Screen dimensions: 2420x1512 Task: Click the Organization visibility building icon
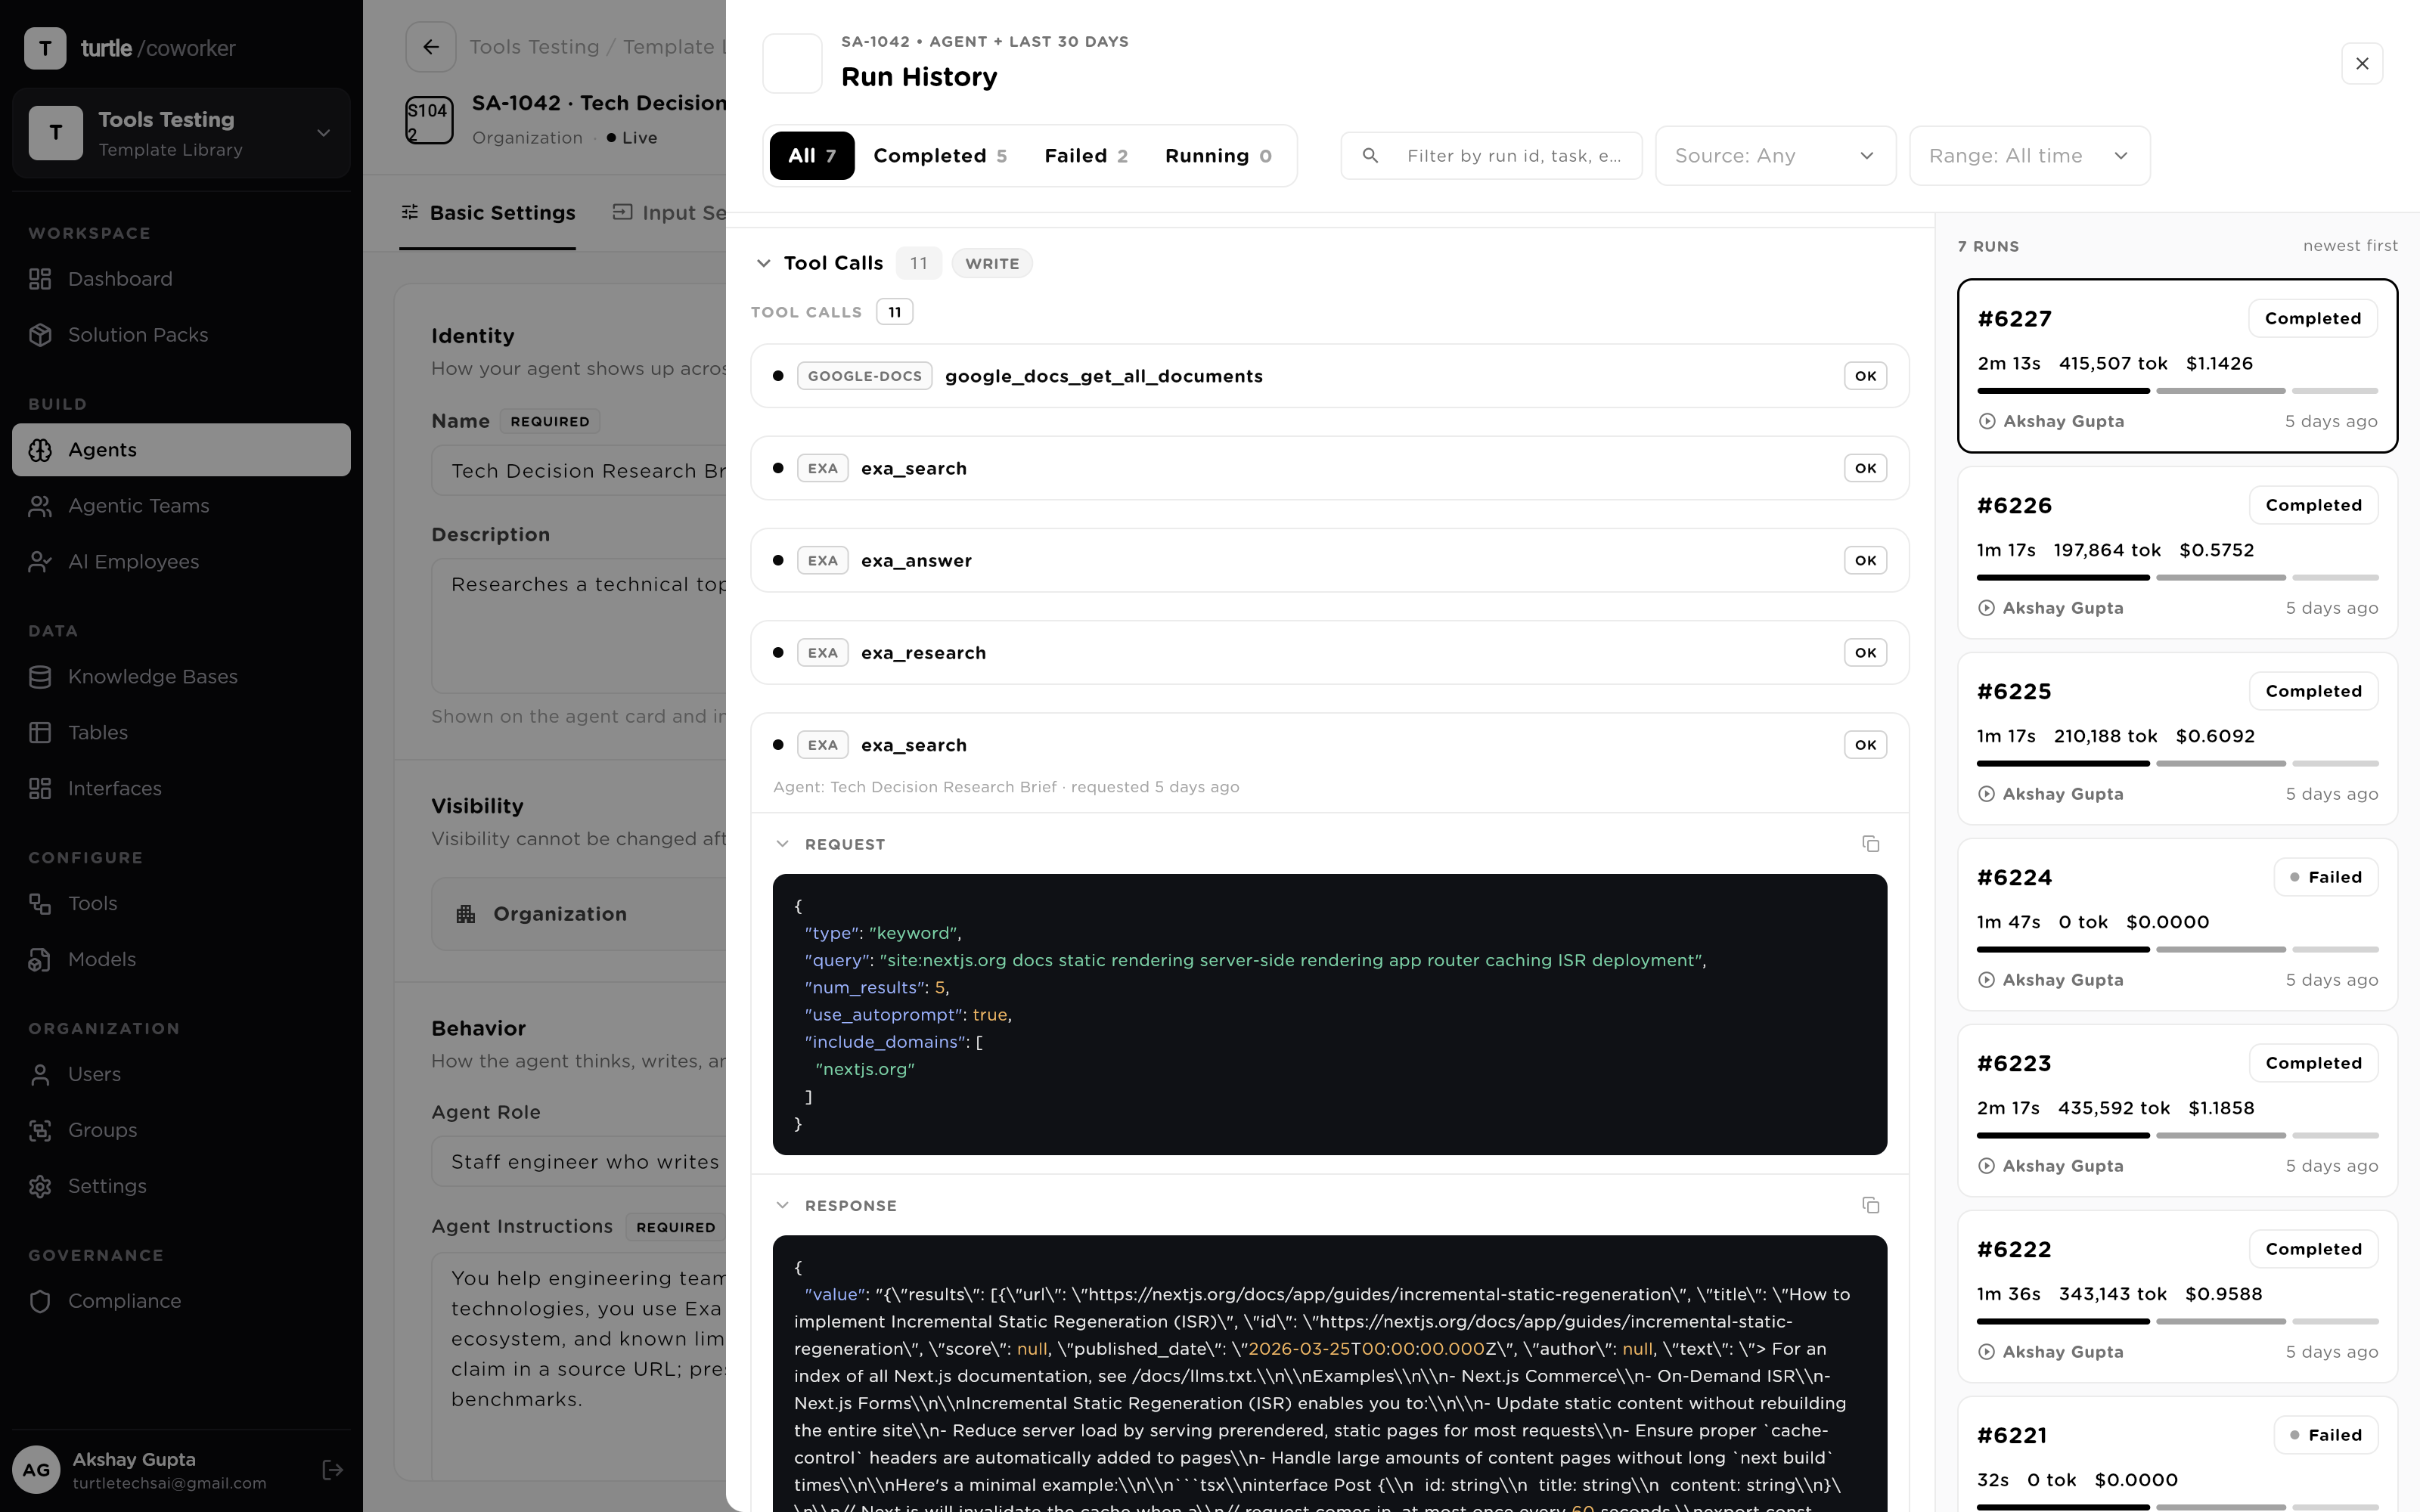pyautogui.click(x=466, y=914)
